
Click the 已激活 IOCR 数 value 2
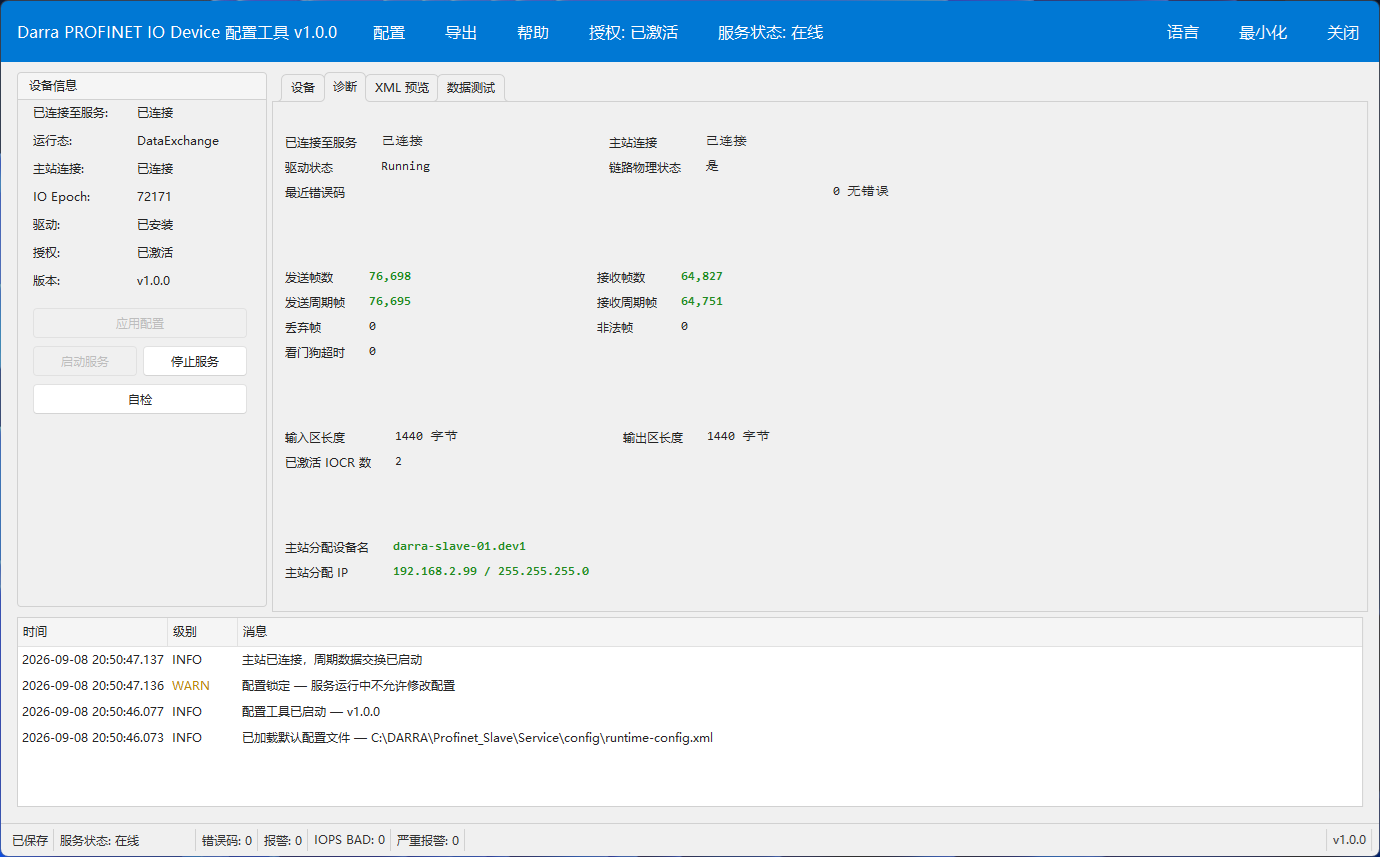pos(398,461)
